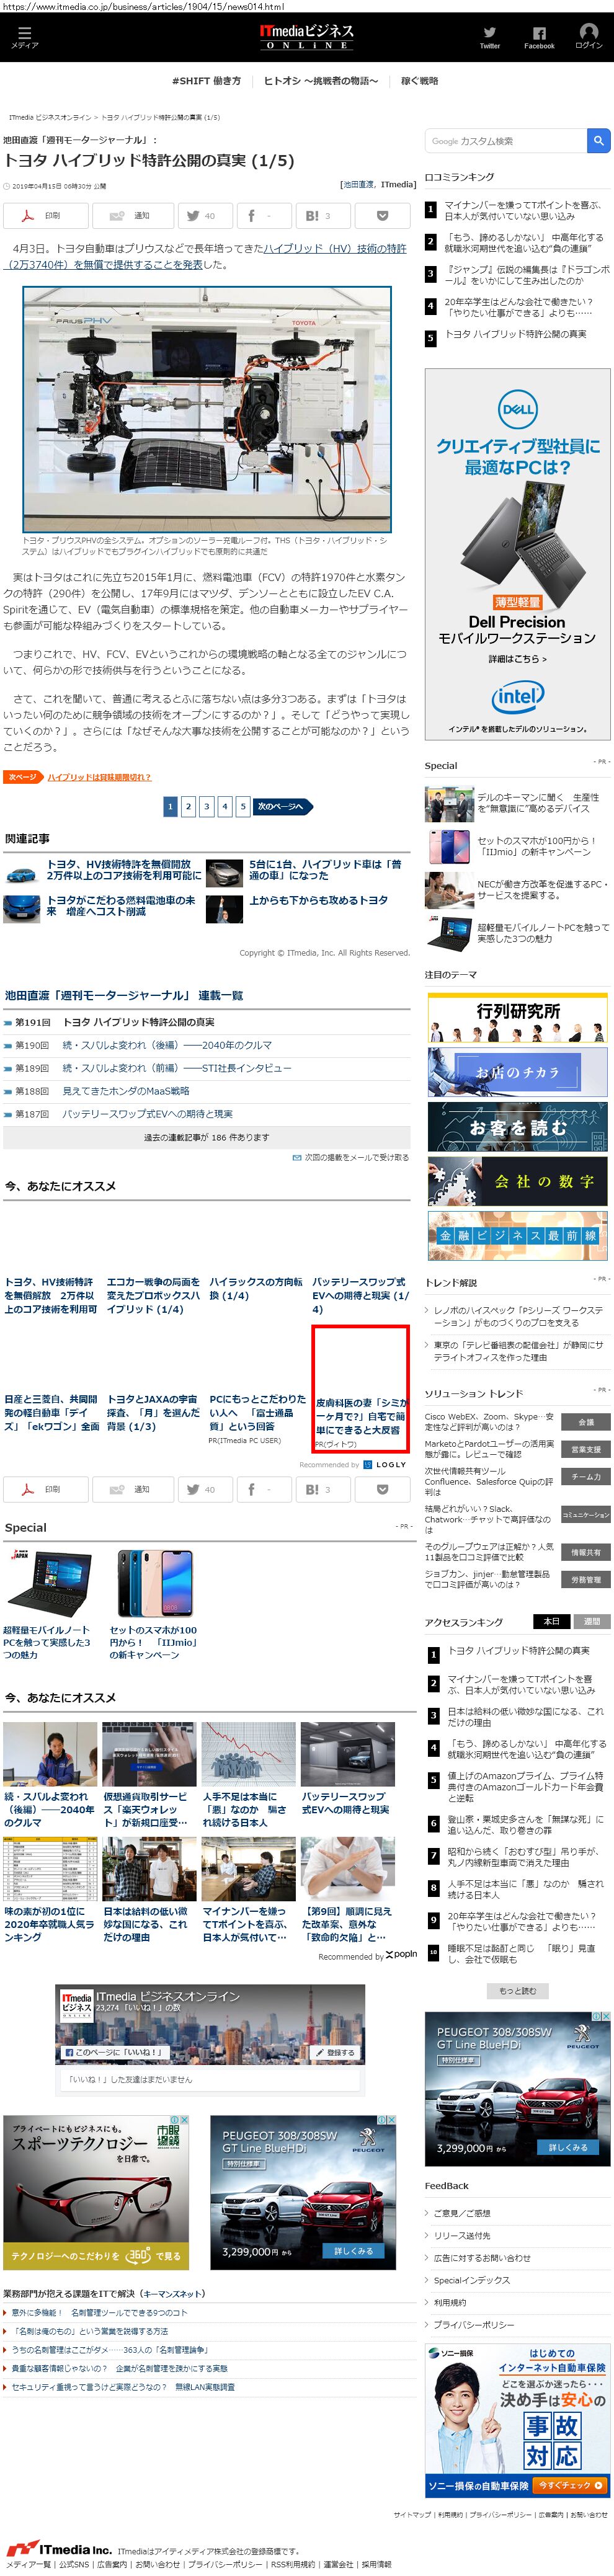Screen dimensions: 614x2576
Task: Click the Google カスタム検索 input field
Action: point(507,141)
